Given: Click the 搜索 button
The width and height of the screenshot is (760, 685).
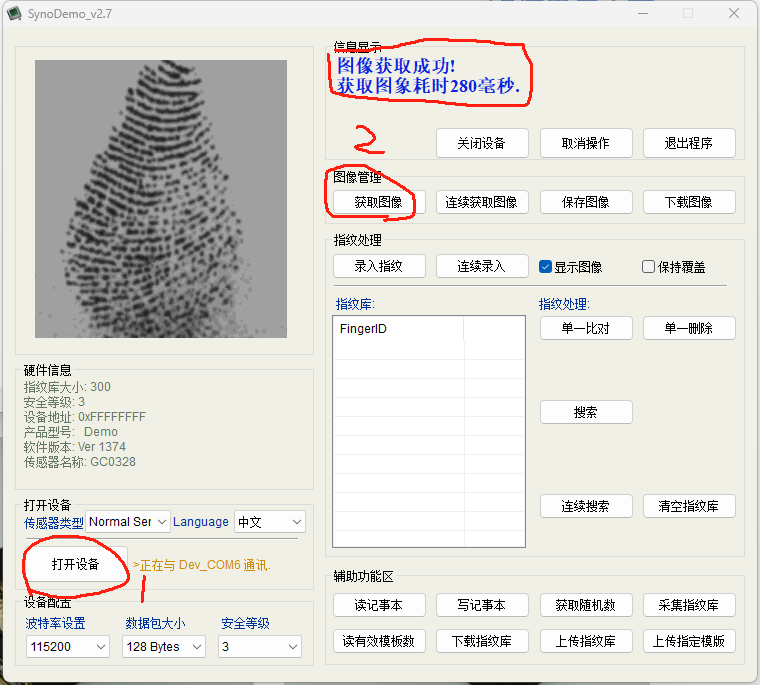Looking at the screenshot, I should pyautogui.click(x=586, y=412).
